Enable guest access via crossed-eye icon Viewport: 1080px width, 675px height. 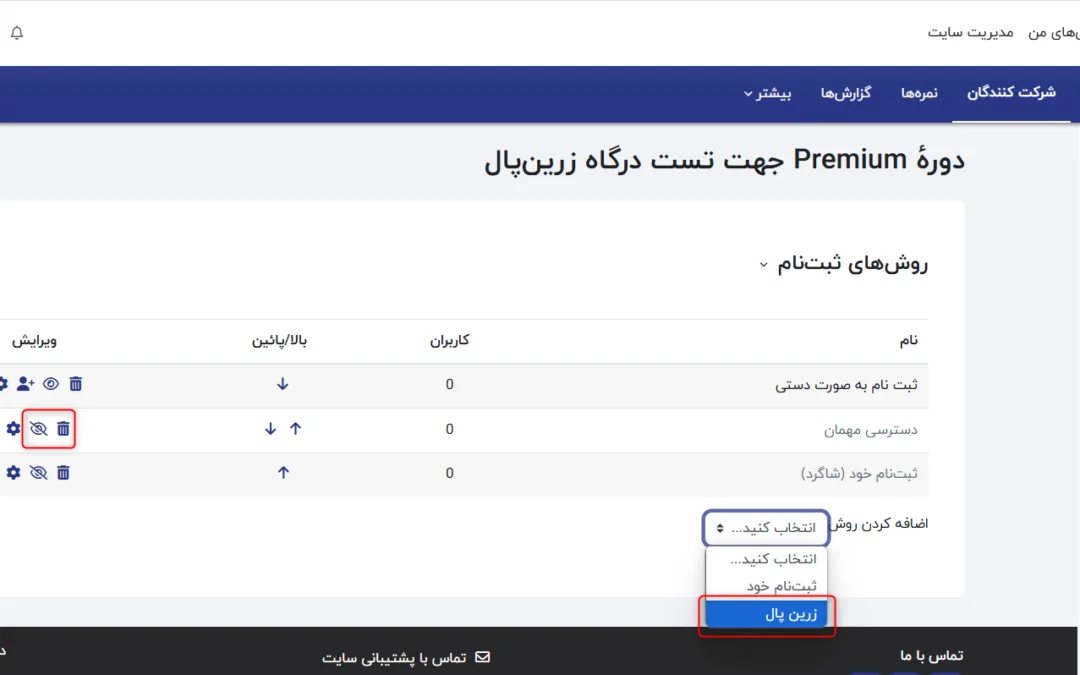pos(38,429)
